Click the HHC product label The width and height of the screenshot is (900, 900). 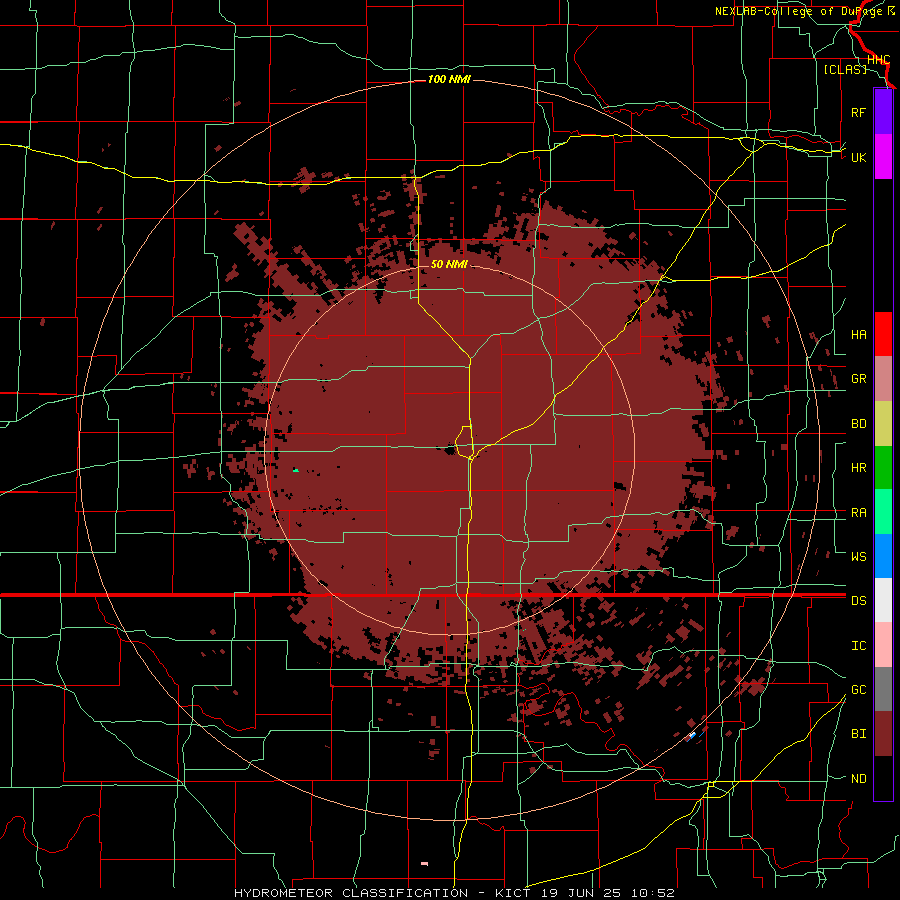pyautogui.click(x=879, y=60)
